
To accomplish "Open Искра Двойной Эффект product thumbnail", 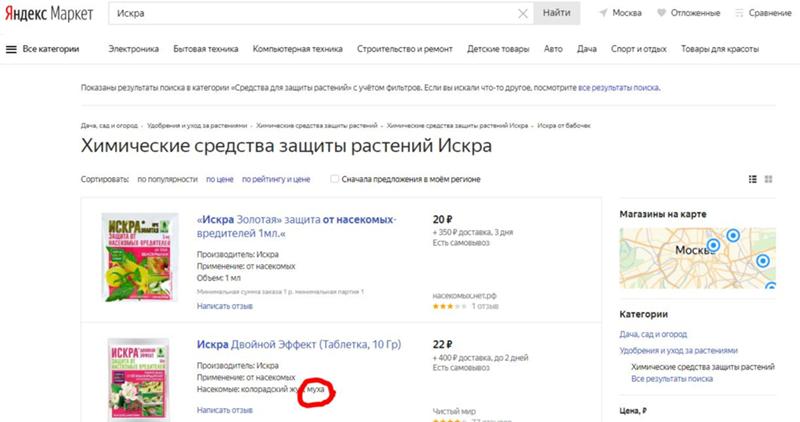I will 138,379.
